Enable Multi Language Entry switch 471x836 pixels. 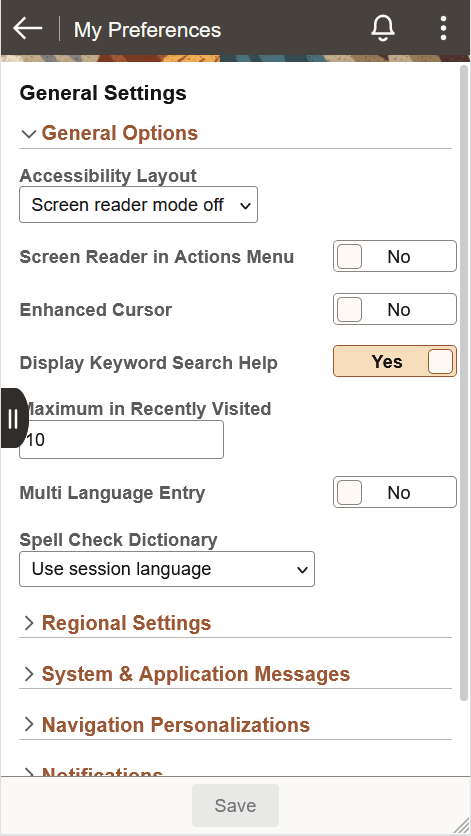pos(395,492)
